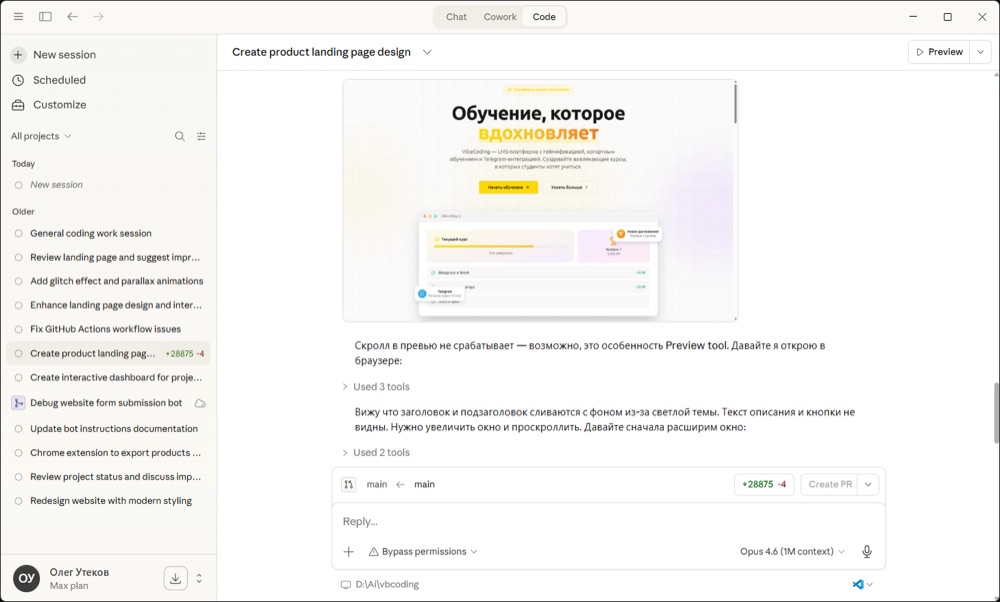Open General coding work session
The image size is (1000, 602).
pos(108,233)
